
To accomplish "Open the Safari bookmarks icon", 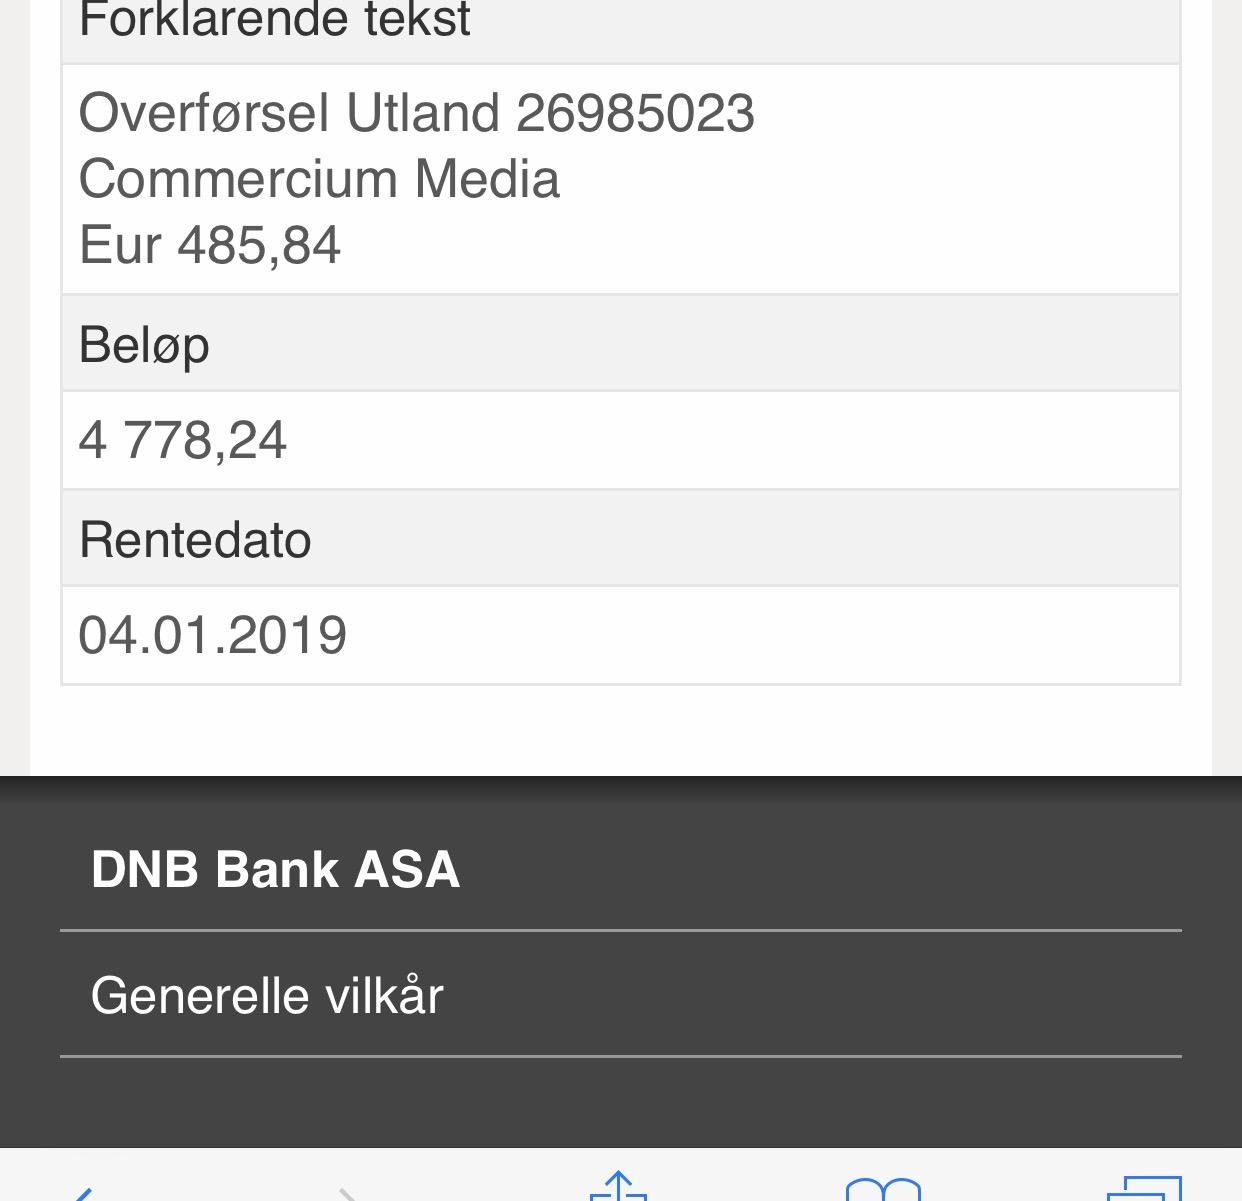I will 883,1190.
